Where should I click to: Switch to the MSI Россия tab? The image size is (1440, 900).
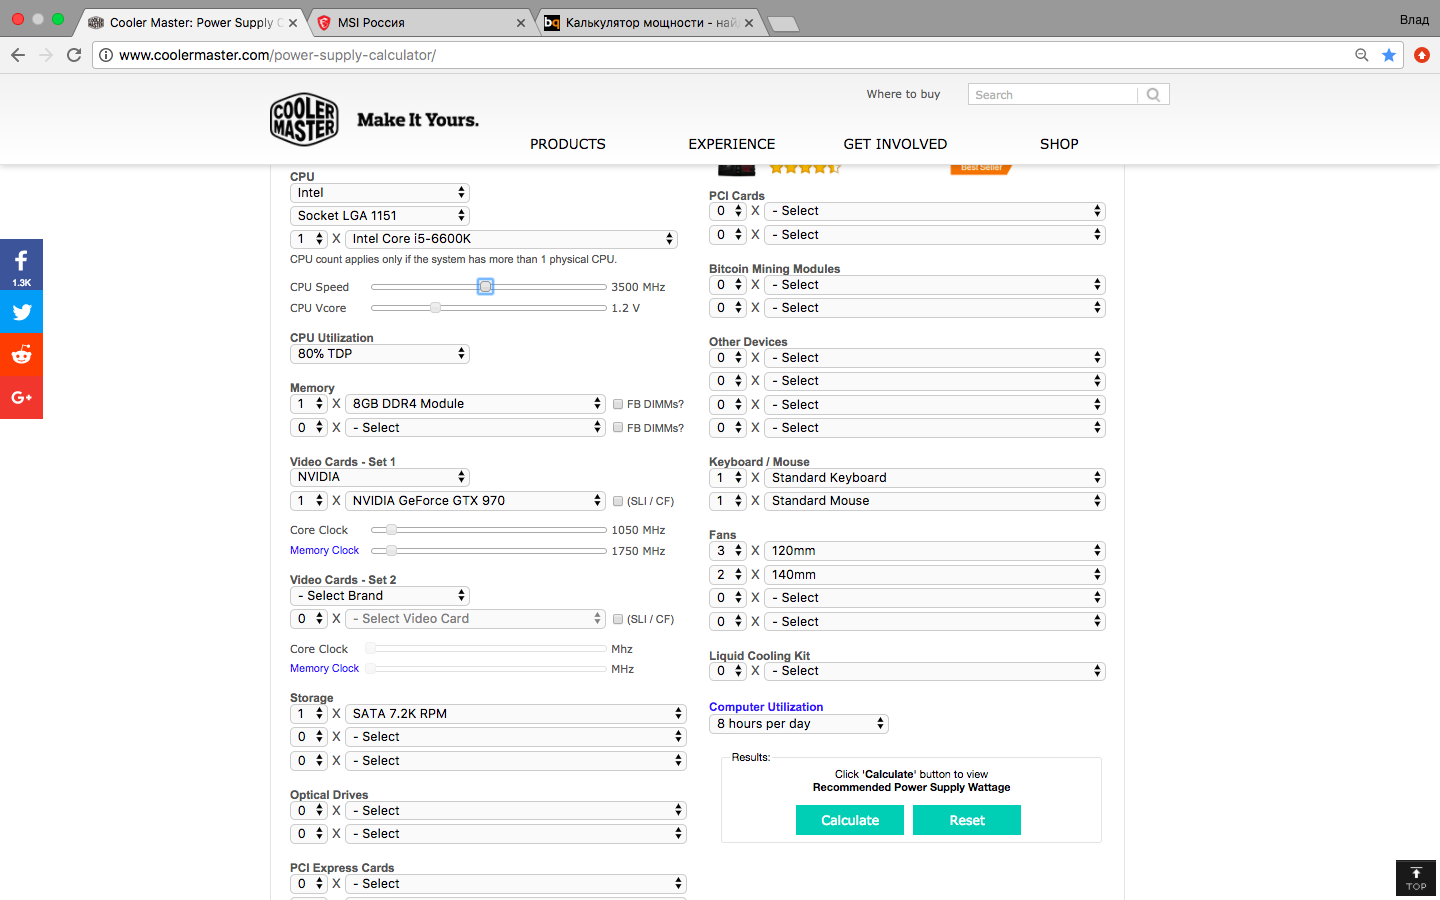coord(420,22)
